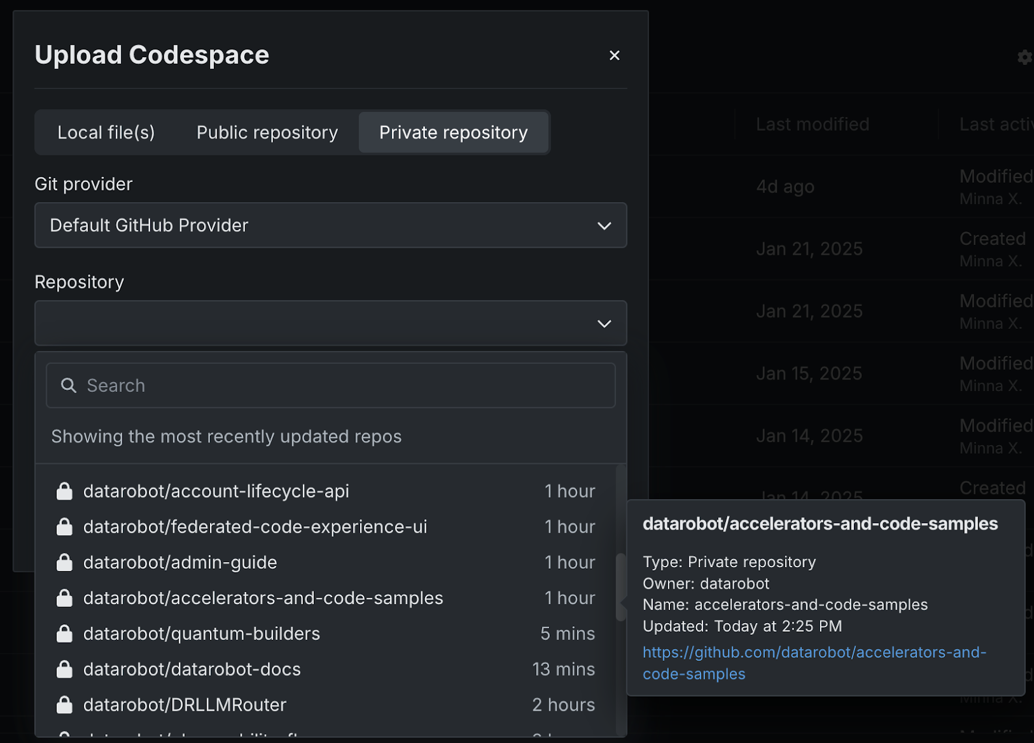Click the repository Search input field
Screen dimensions: 1034x743
340,386
